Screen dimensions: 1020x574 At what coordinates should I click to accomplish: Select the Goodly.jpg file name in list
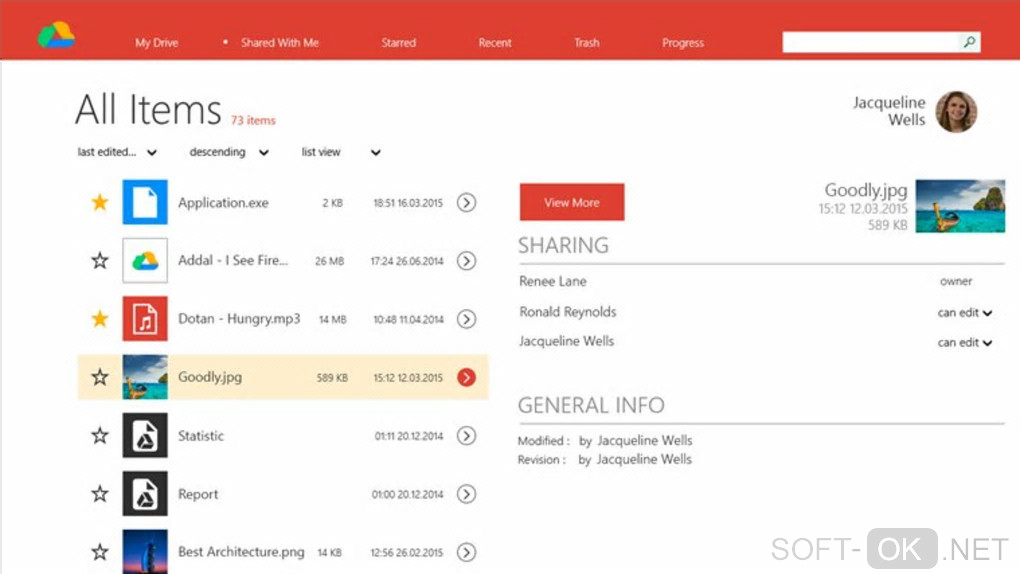coord(210,377)
